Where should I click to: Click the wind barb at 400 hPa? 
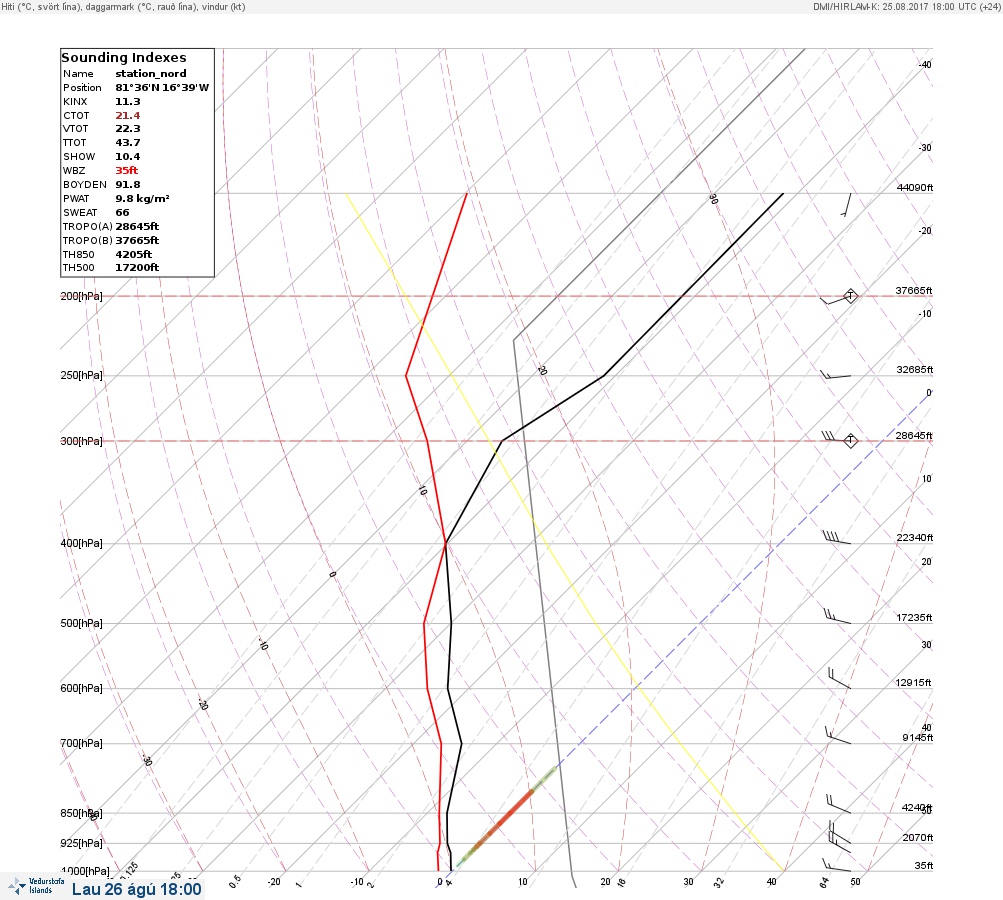pyautogui.click(x=836, y=538)
